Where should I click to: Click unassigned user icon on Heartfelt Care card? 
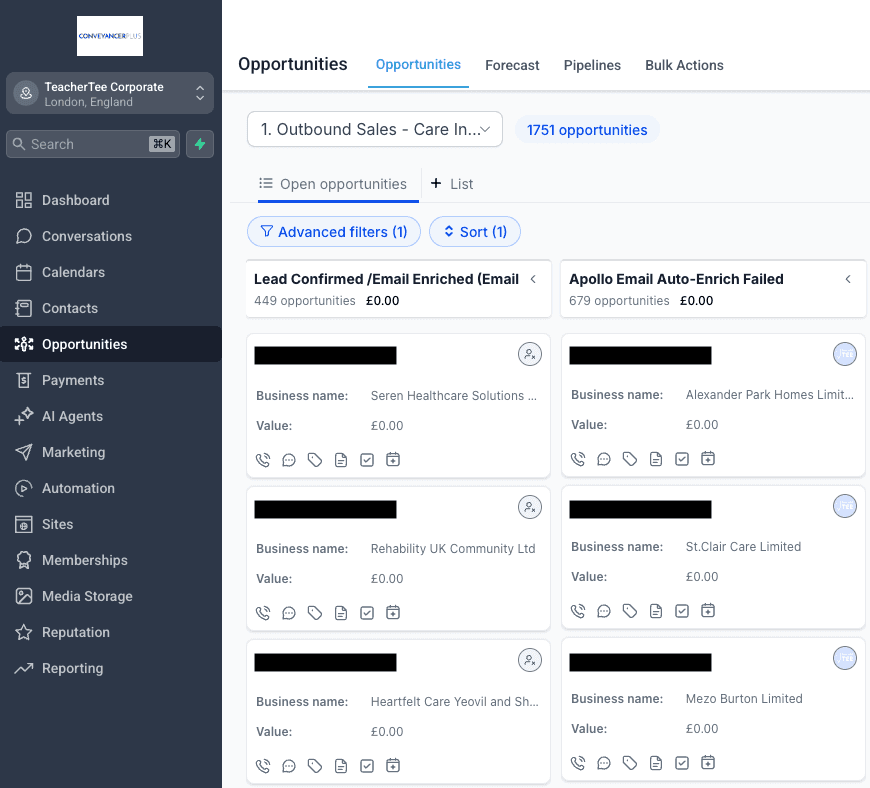pos(530,660)
